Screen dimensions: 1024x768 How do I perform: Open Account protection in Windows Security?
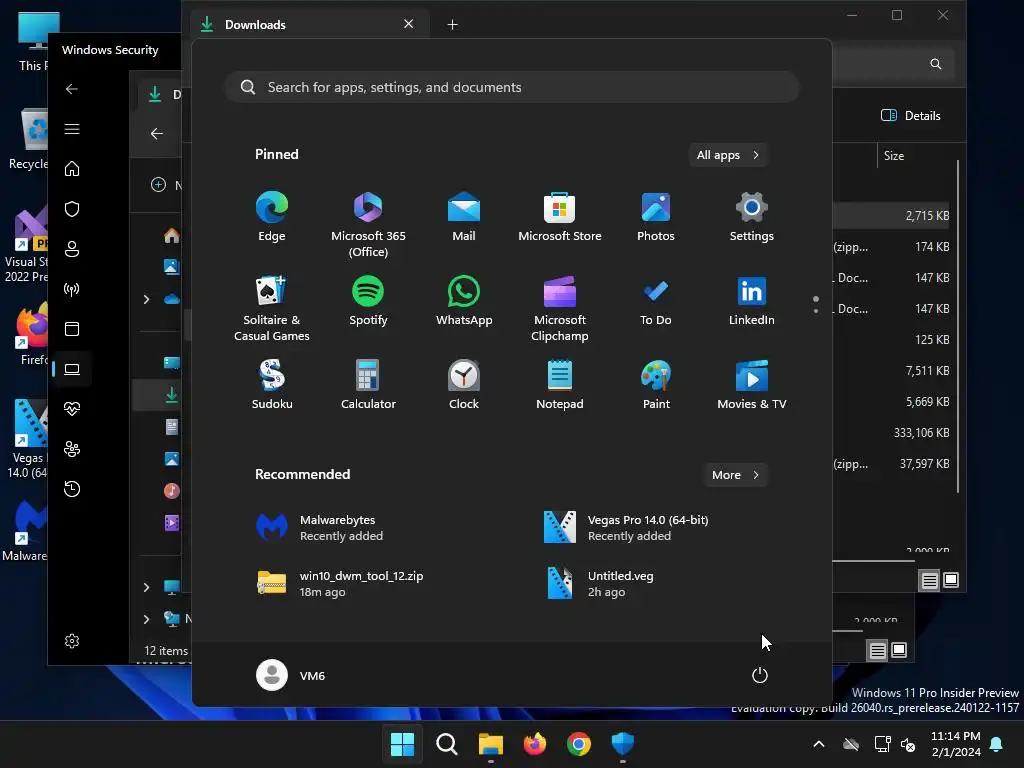pyautogui.click(x=72, y=249)
